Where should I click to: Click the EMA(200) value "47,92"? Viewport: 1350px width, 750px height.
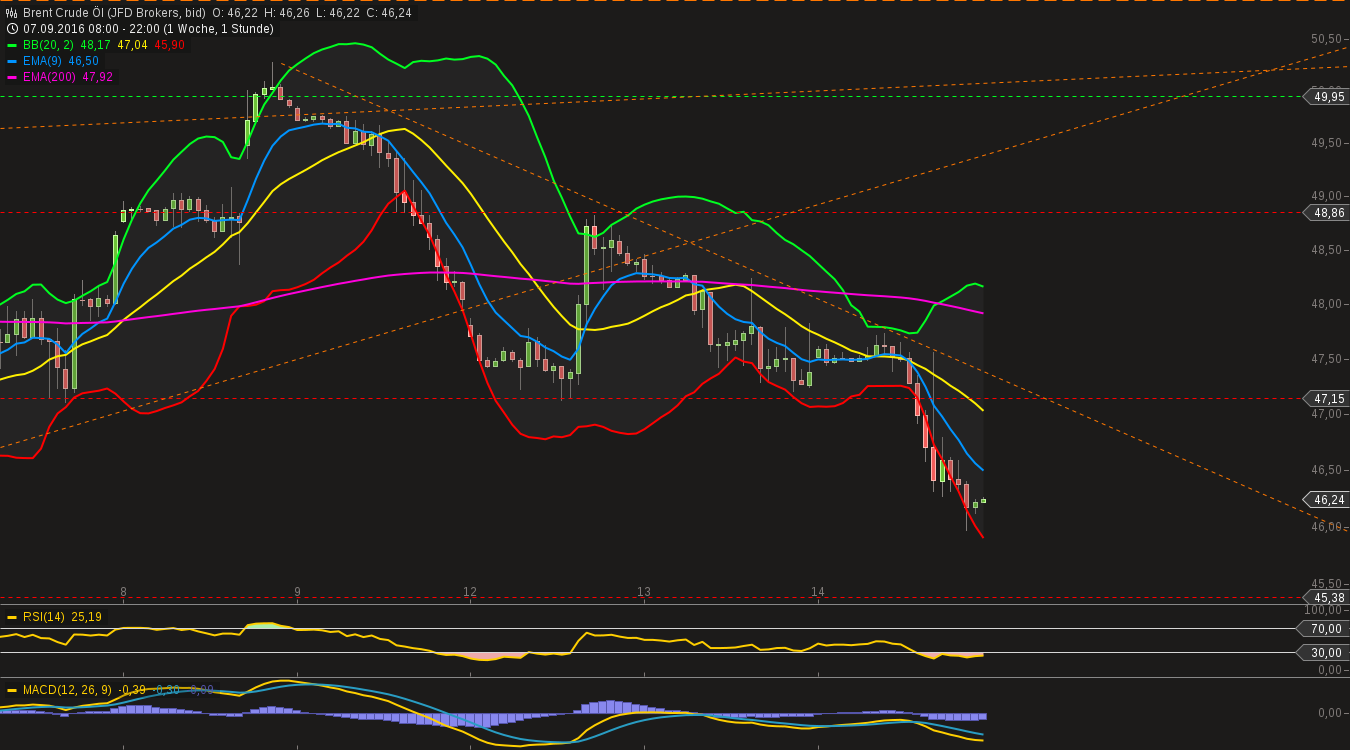(98, 77)
